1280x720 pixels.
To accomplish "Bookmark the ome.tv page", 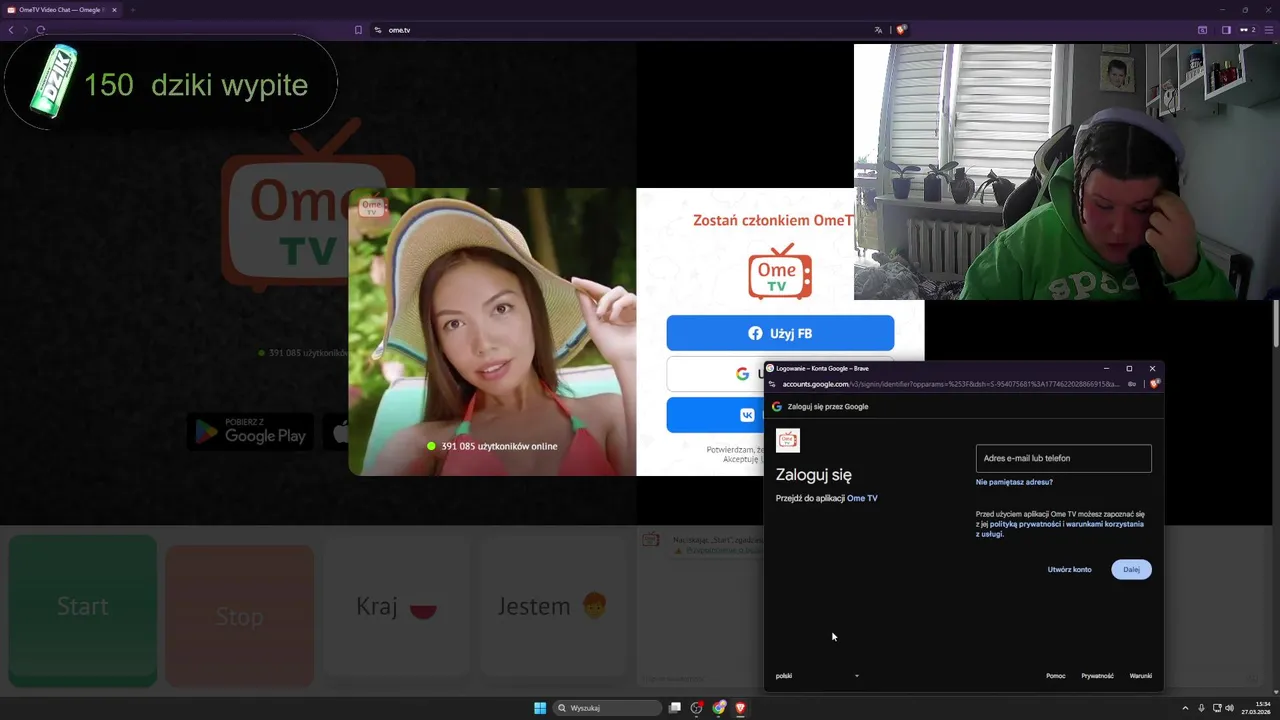I will click(358, 30).
